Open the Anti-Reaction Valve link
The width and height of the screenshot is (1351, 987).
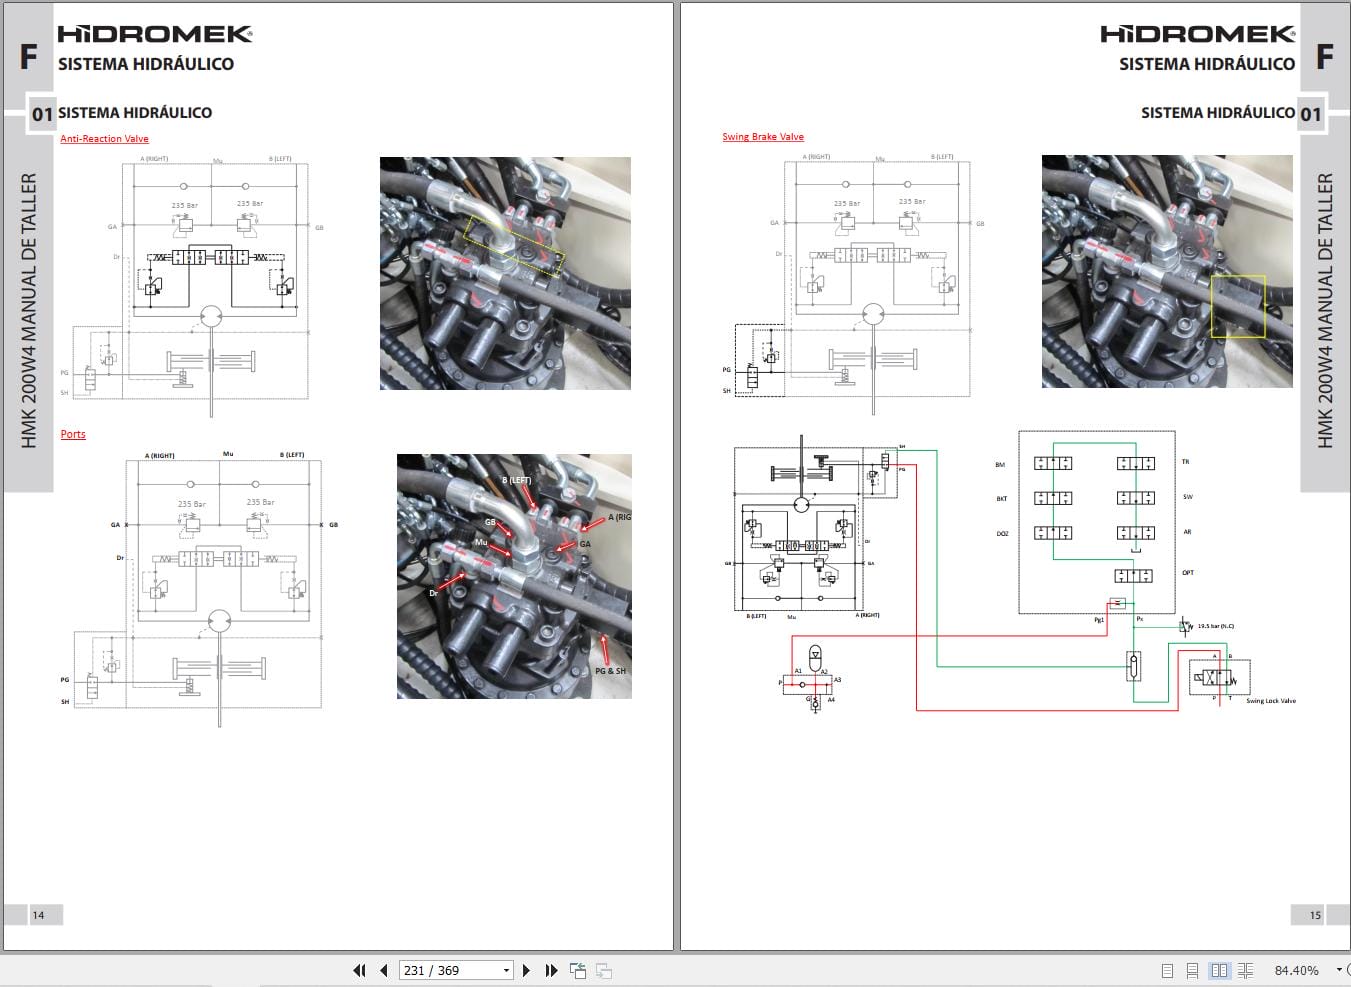(104, 138)
